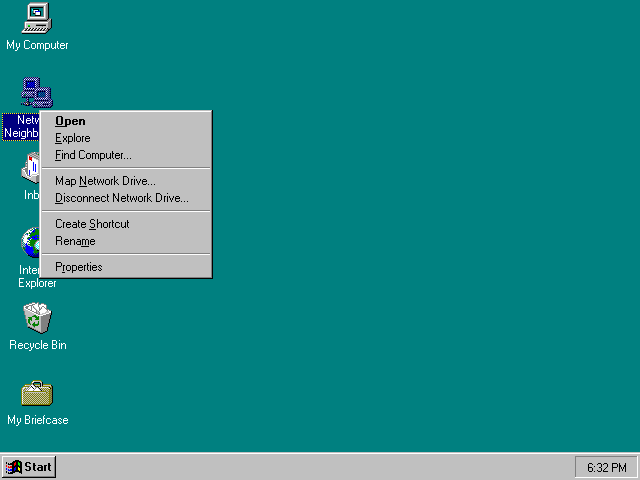Screen dimensions: 640x480
Task: Click the 6:32 PM taskbar clock
Action: tap(607, 467)
